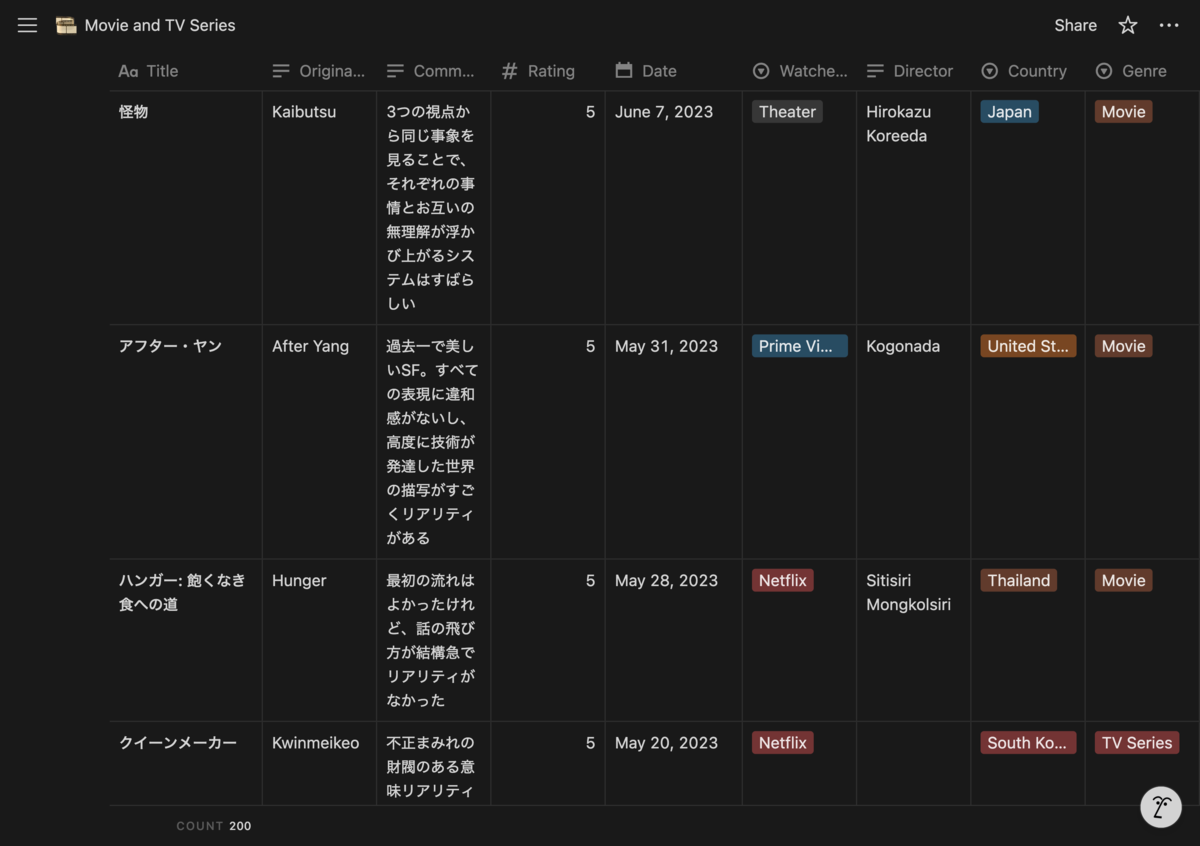This screenshot has width=1200, height=846.
Task: Open the hamburger sidebar menu
Action: (27, 25)
